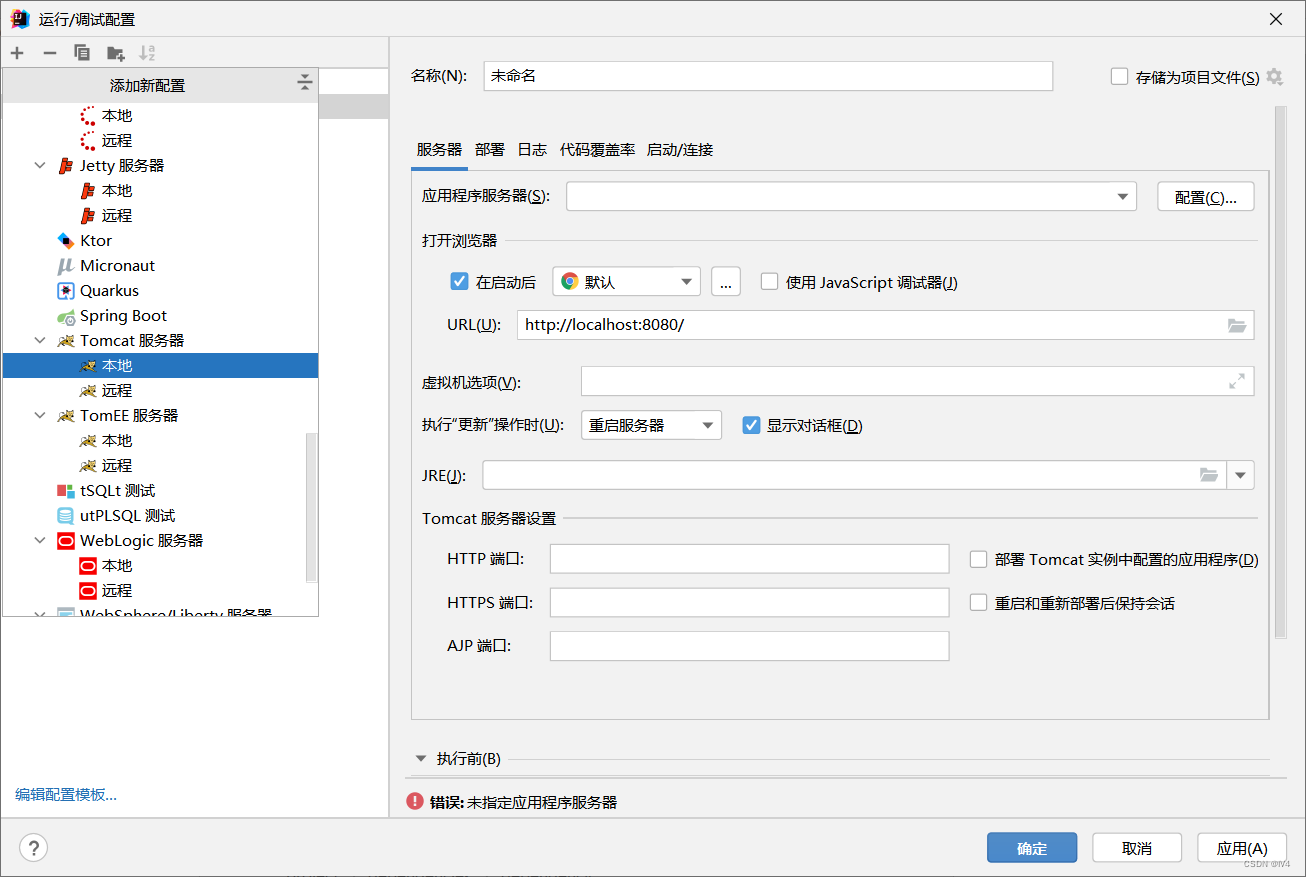Click the move into new folder icon
The image size is (1306, 877).
click(116, 52)
